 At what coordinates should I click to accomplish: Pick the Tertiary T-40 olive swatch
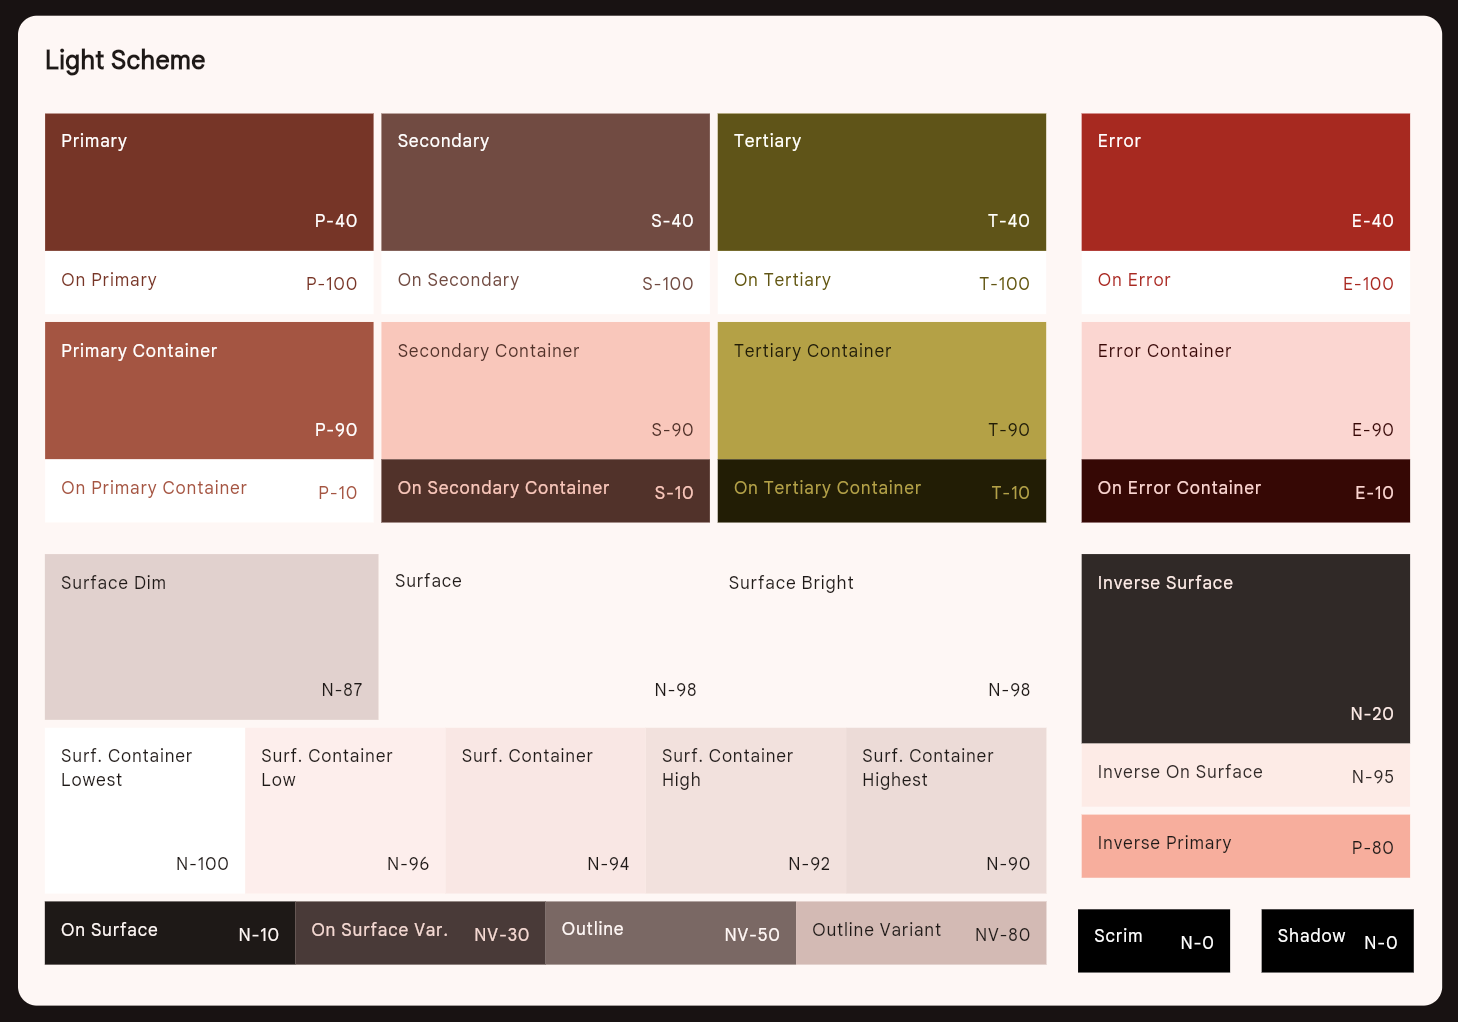click(881, 182)
